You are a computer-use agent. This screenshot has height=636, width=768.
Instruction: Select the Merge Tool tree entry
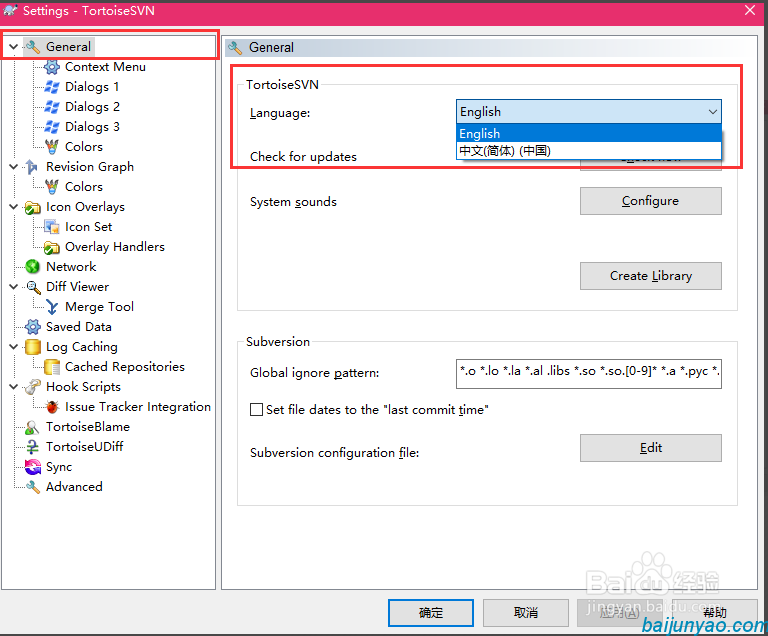tap(99, 307)
